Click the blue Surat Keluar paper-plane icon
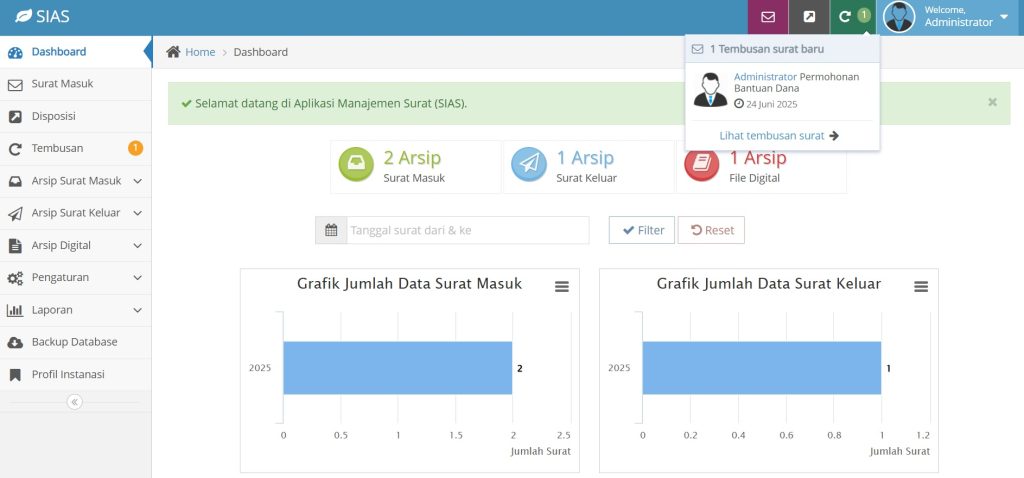This screenshot has width=1024, height=478. pyautogui.click(x=528, y=164)
